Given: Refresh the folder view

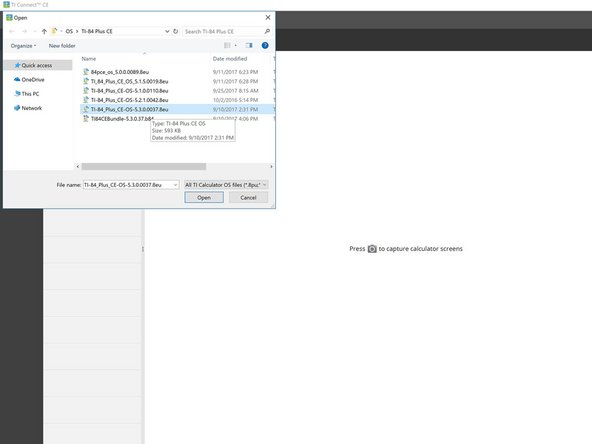Looking at the screenshot, I should click(176, 31).
